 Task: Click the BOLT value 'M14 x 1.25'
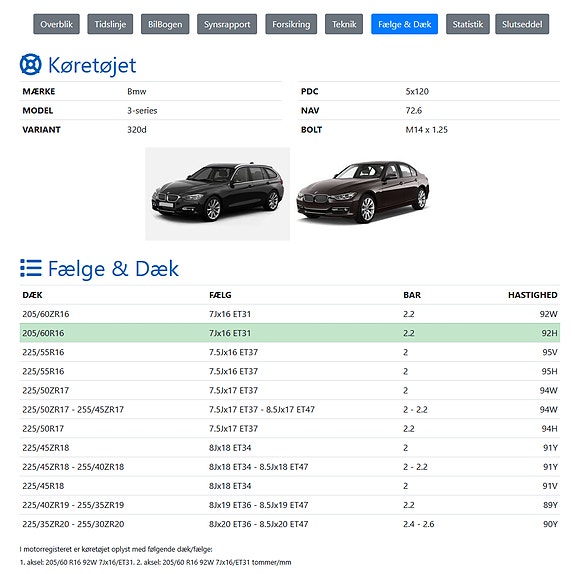pos(426,129)
